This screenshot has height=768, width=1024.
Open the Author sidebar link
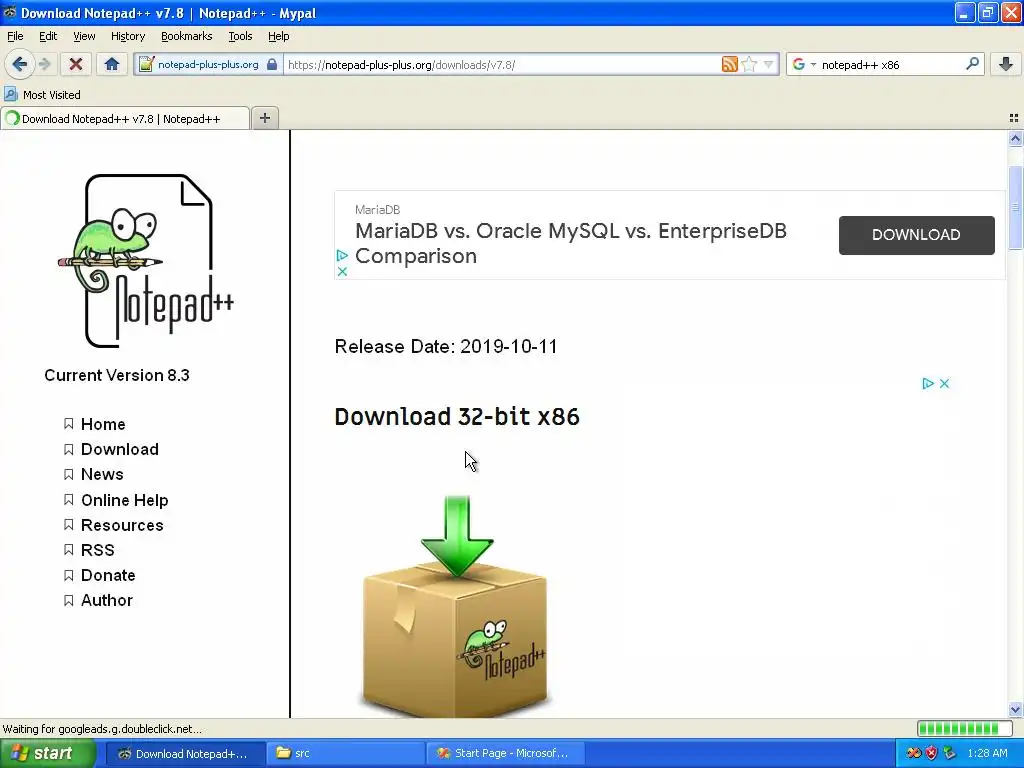click(106, 600)
